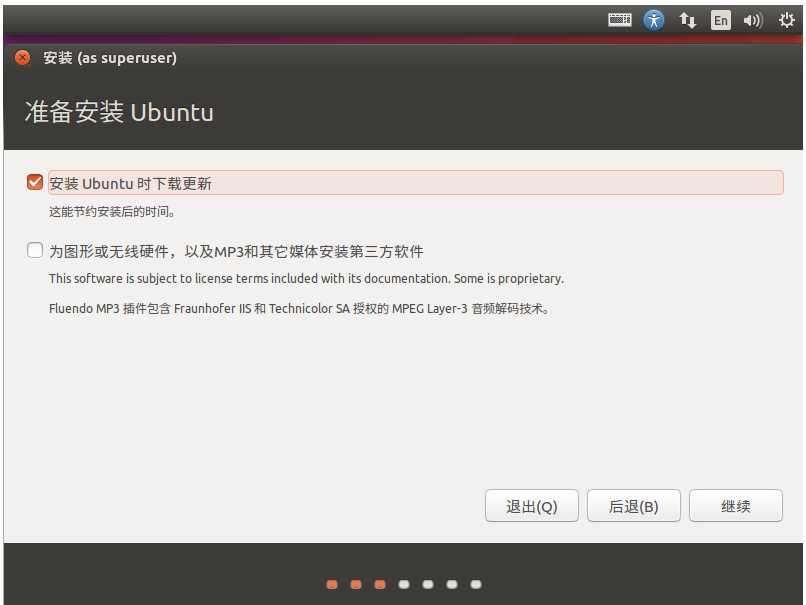
Task: Close the installer window with red button
Action: pos(23,58)
